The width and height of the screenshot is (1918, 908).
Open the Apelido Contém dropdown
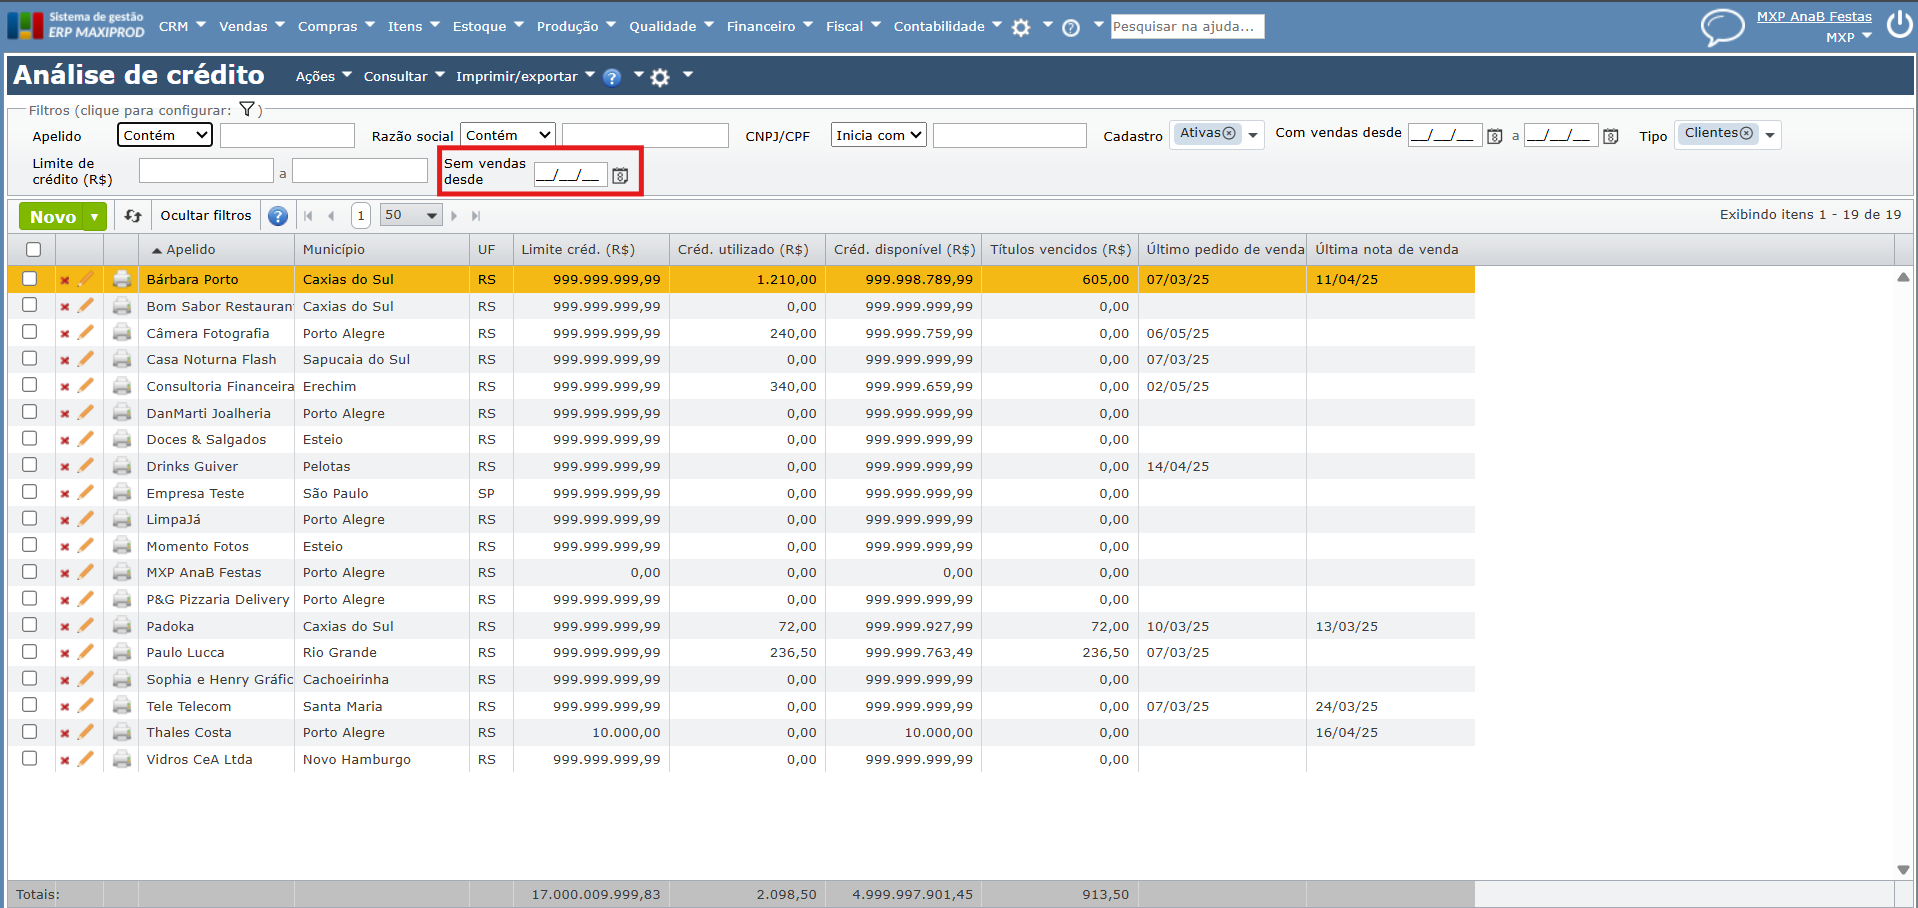click(x=165, y=135)
